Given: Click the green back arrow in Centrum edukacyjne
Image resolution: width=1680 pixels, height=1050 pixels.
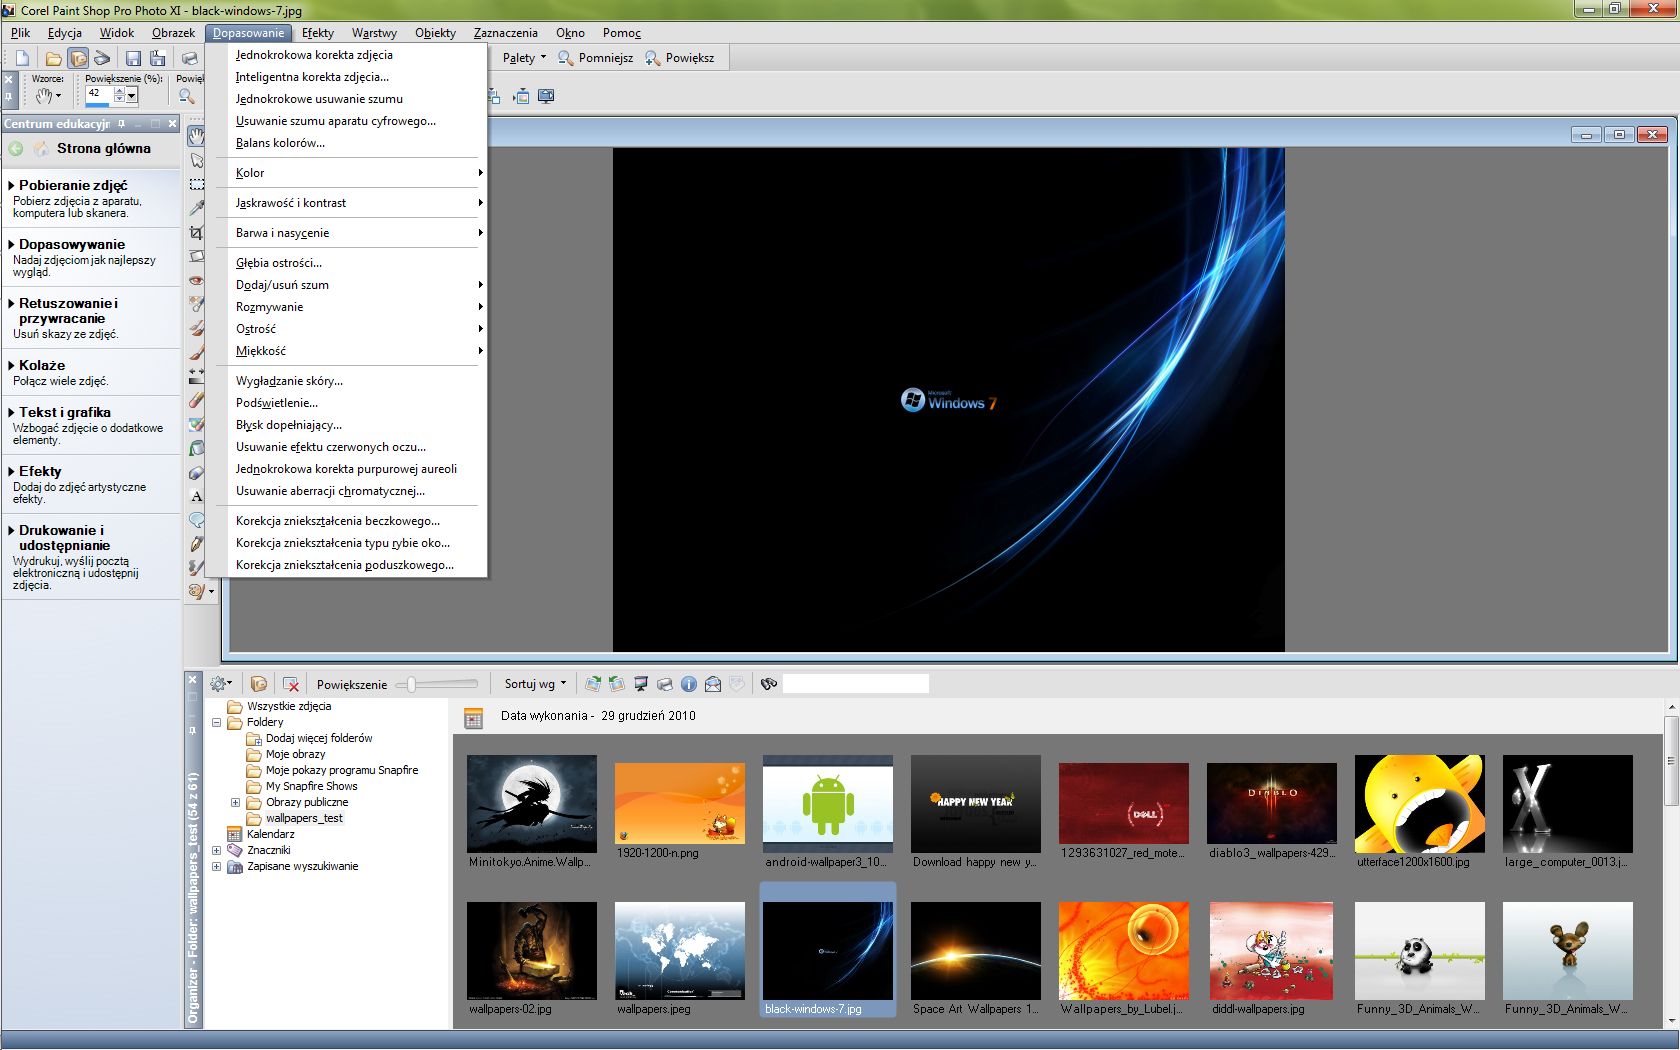Looking at the screenshot, I should tap(16, 148).
